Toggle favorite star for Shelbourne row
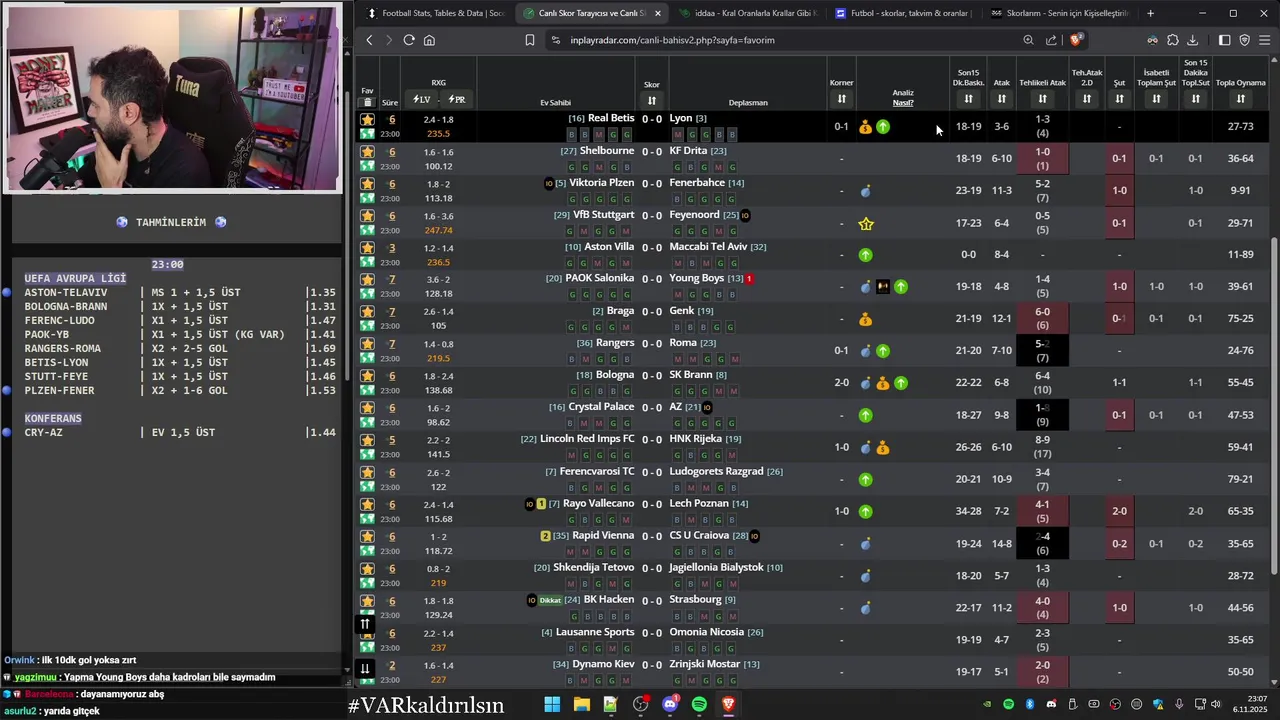Viewport: 1280px width, 720px height. 367,152
